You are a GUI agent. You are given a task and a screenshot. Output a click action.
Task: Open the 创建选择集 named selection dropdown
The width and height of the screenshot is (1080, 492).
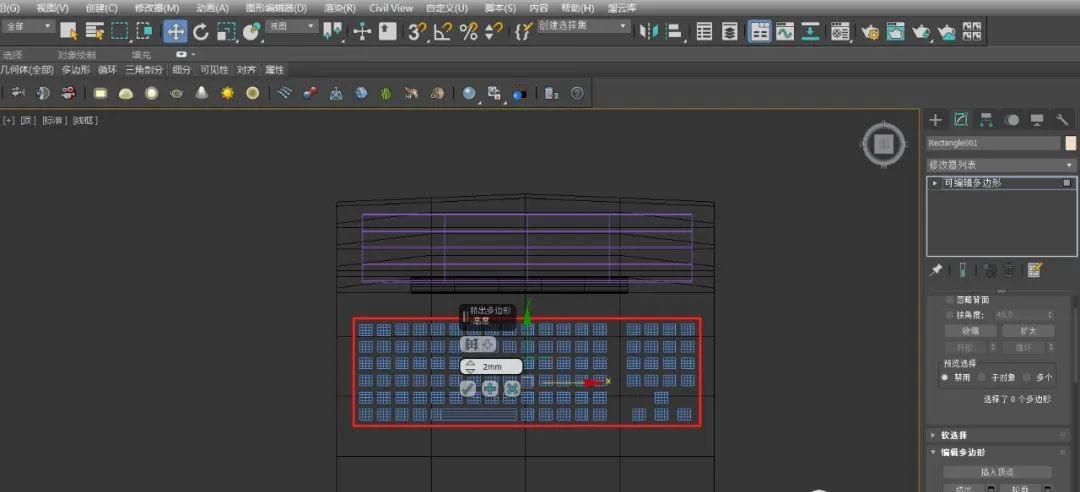coord(583,26)
